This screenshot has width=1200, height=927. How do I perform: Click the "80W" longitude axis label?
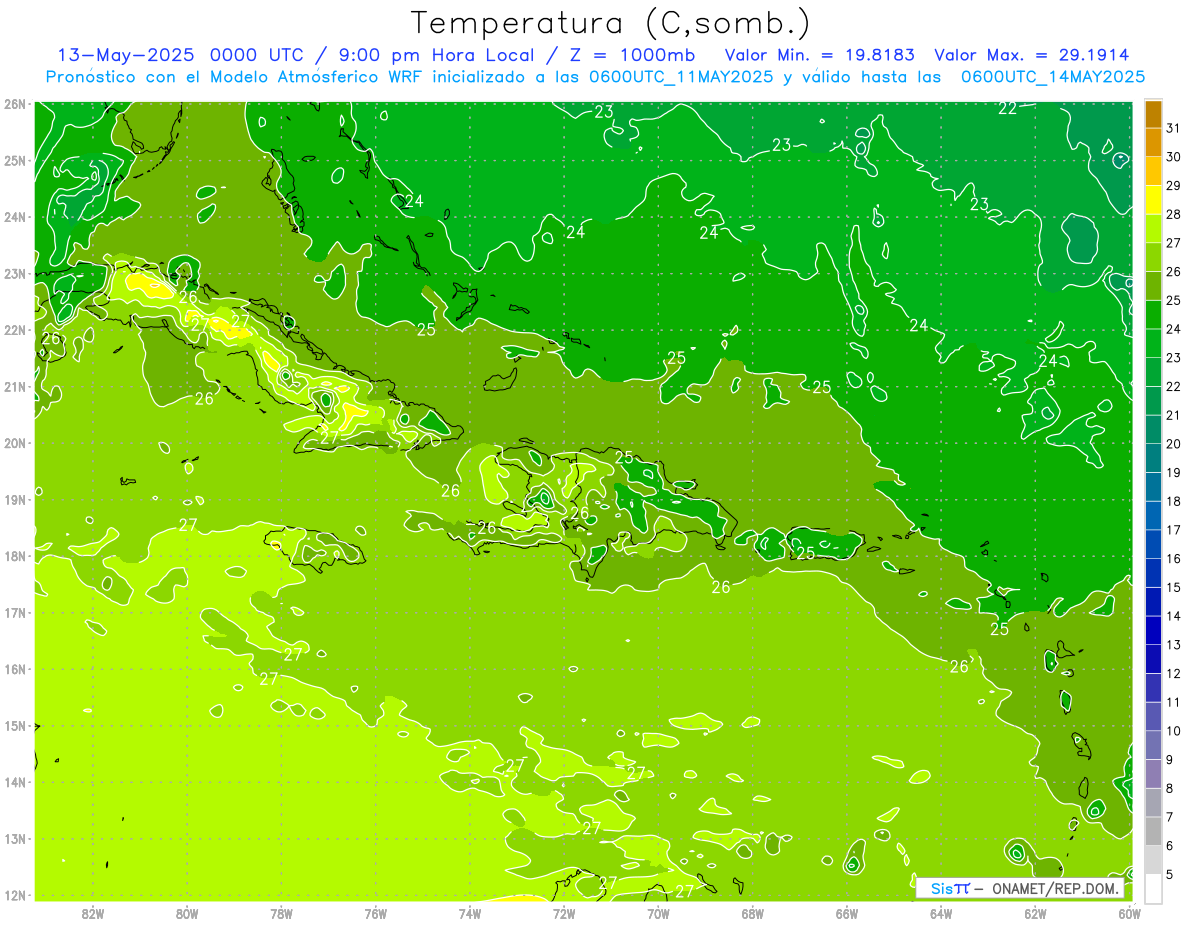point(187,913)
